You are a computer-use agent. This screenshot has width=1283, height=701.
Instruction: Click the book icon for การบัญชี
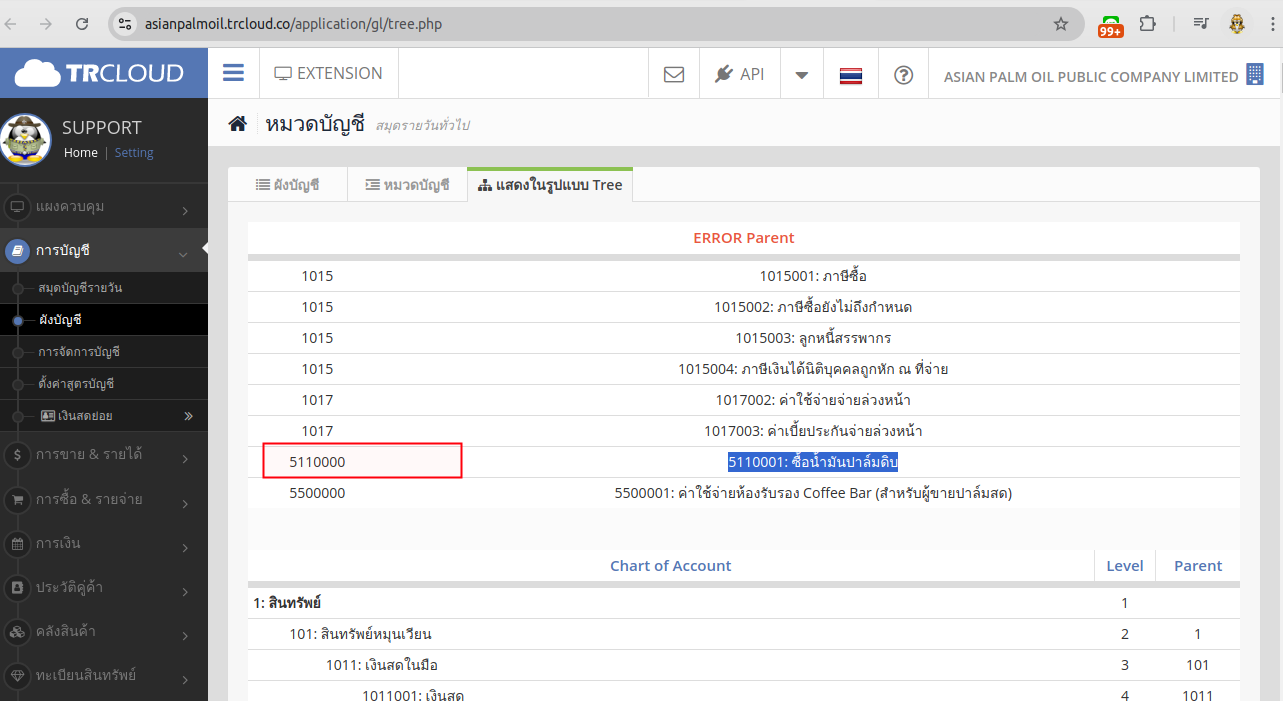point(17,252)
